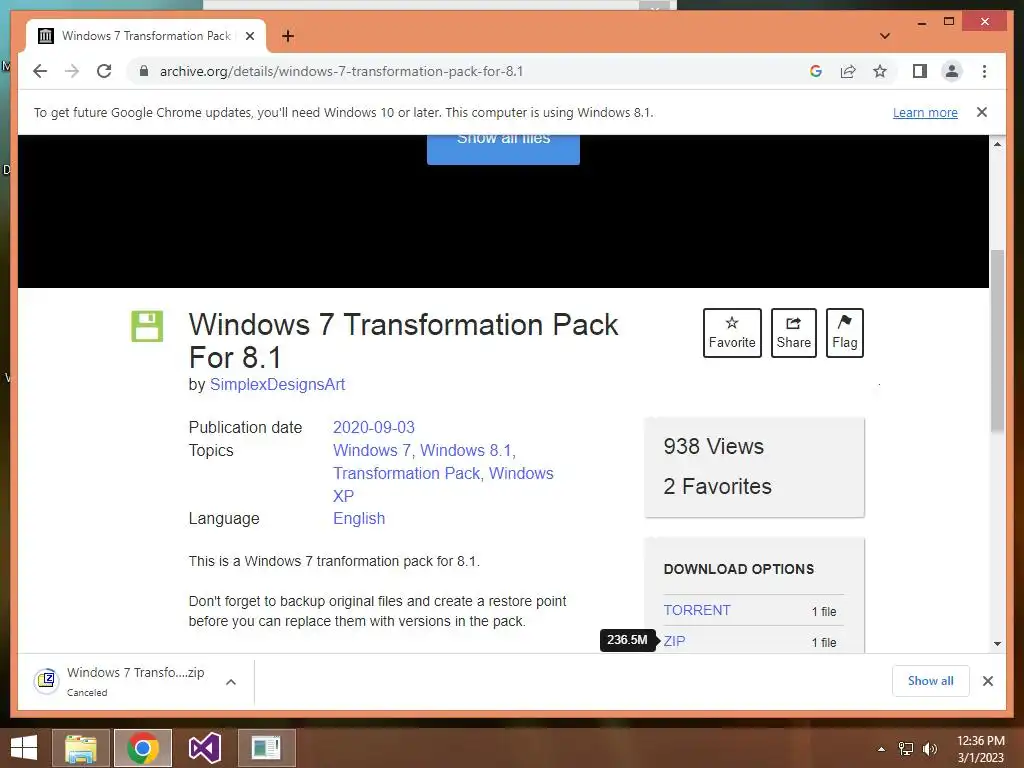Reload the archive.org page
The width and height of the screenshot is (1024, 768).
pyautogui.click(x=104, y=71)
